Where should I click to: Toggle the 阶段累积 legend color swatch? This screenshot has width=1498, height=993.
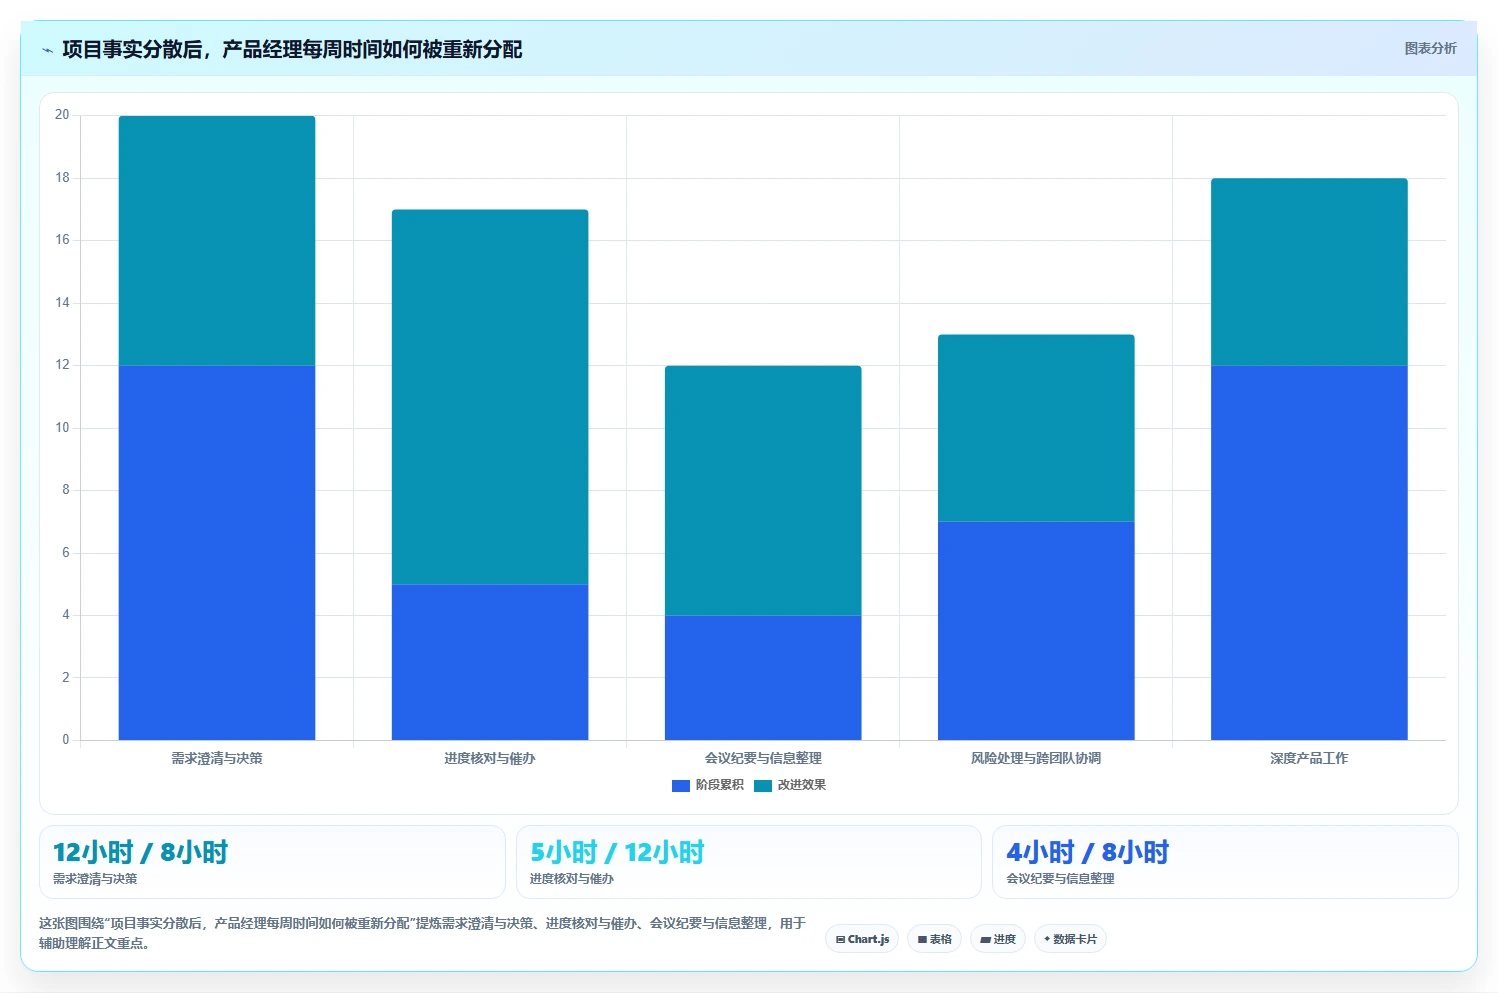[x=681, y=786]
